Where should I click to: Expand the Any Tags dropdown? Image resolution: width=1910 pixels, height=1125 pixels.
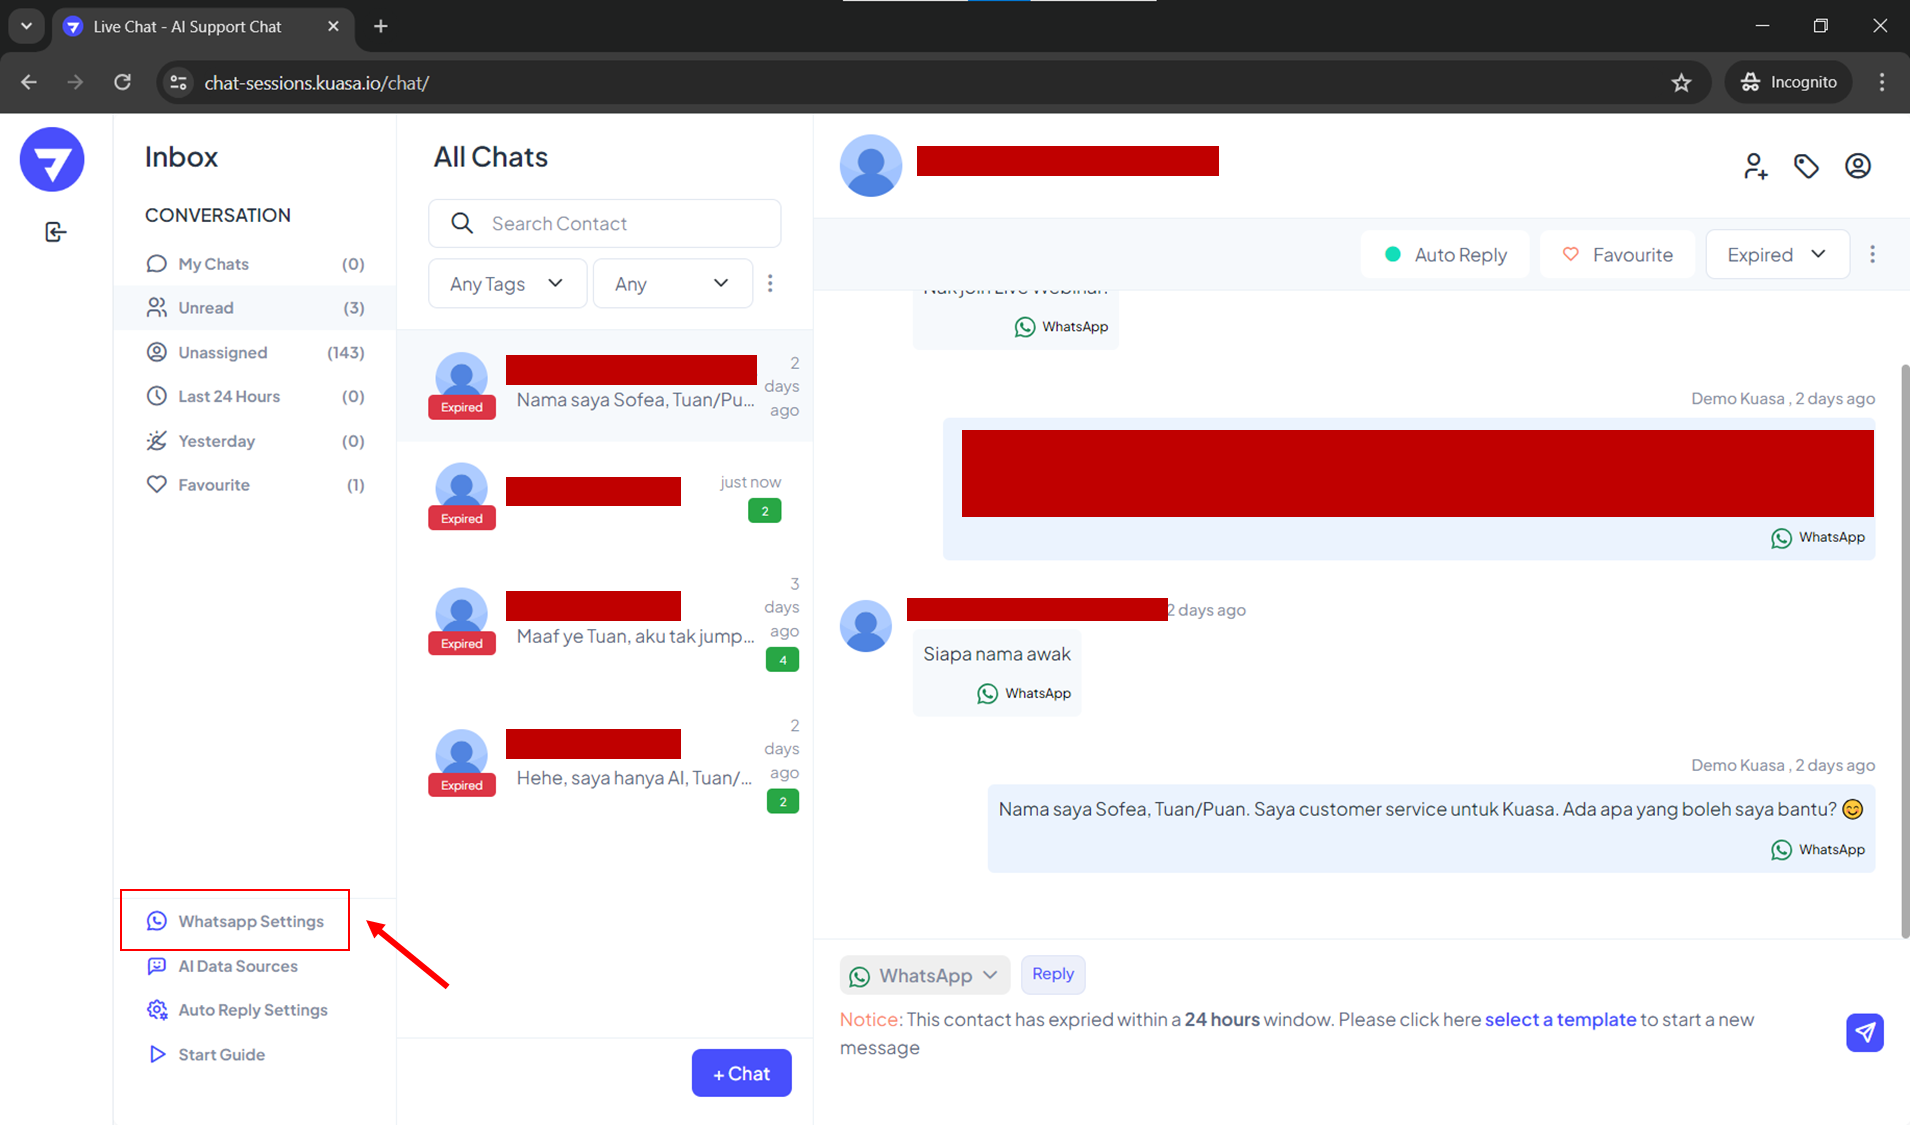[x=506, y=284]
